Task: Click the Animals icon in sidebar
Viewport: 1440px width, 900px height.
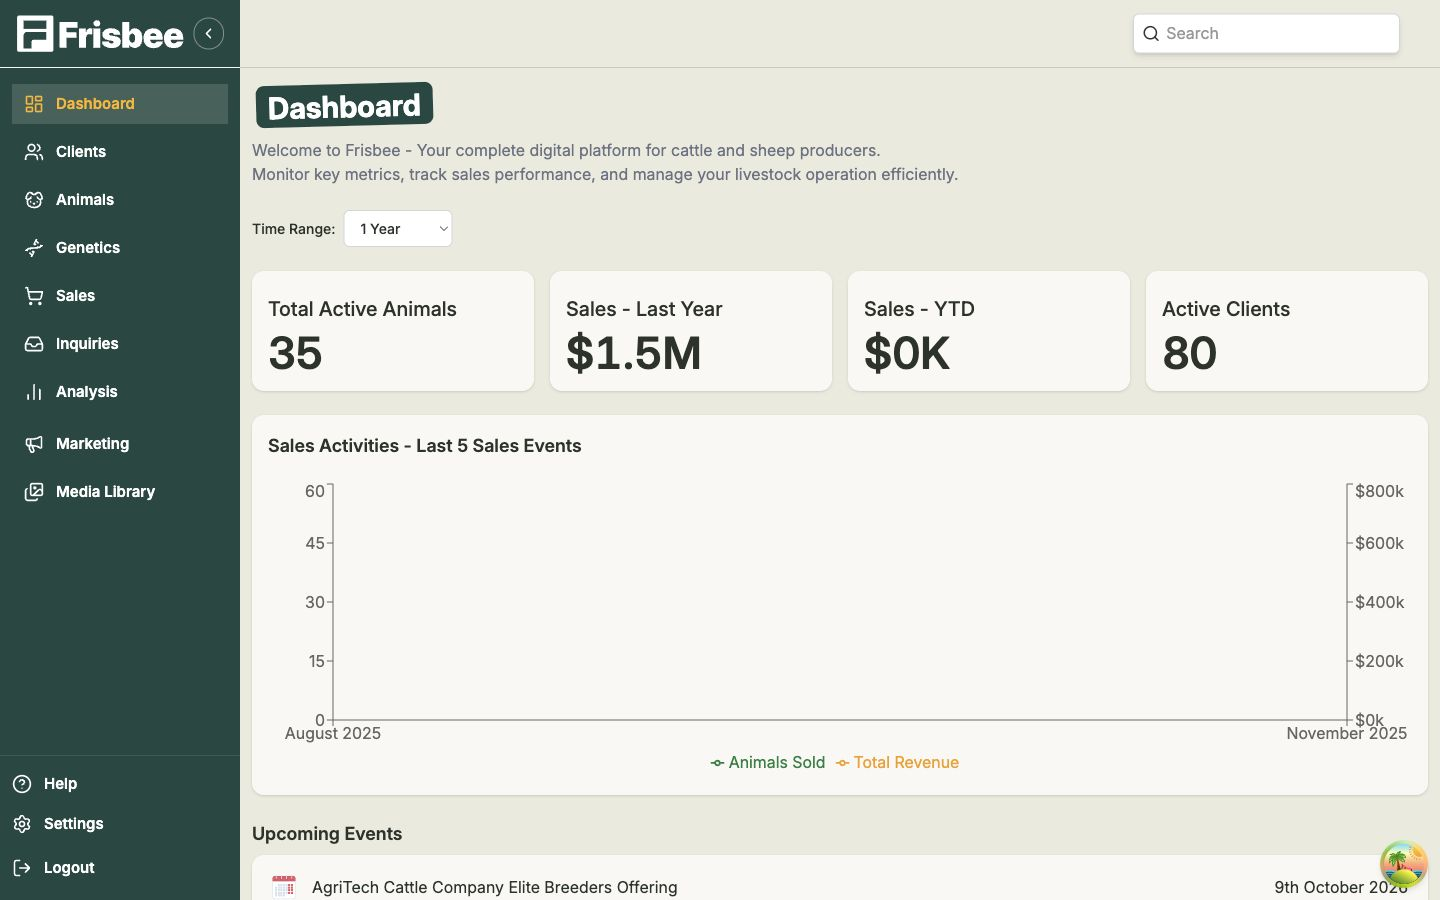Action: (x=34, y=200)
